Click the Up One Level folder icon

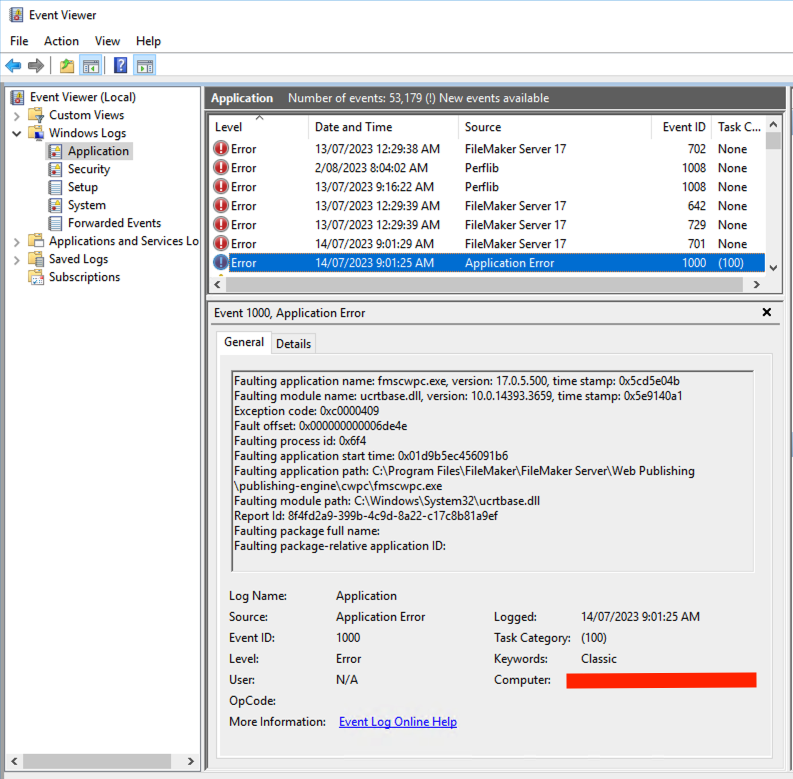[66, 66]
